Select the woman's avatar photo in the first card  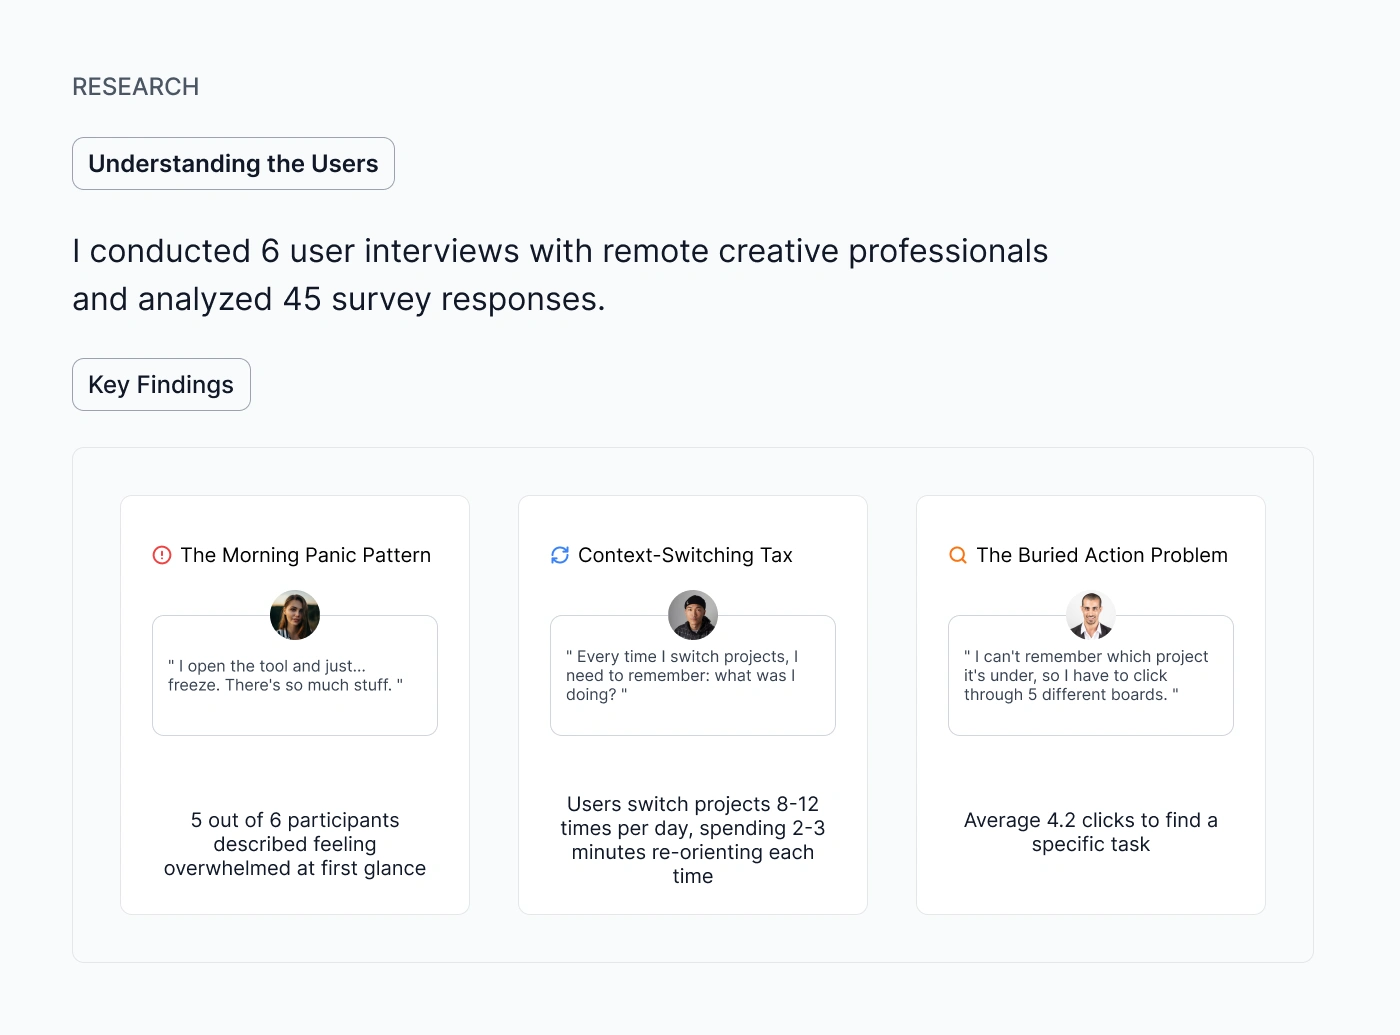click(x=295, y=615)
